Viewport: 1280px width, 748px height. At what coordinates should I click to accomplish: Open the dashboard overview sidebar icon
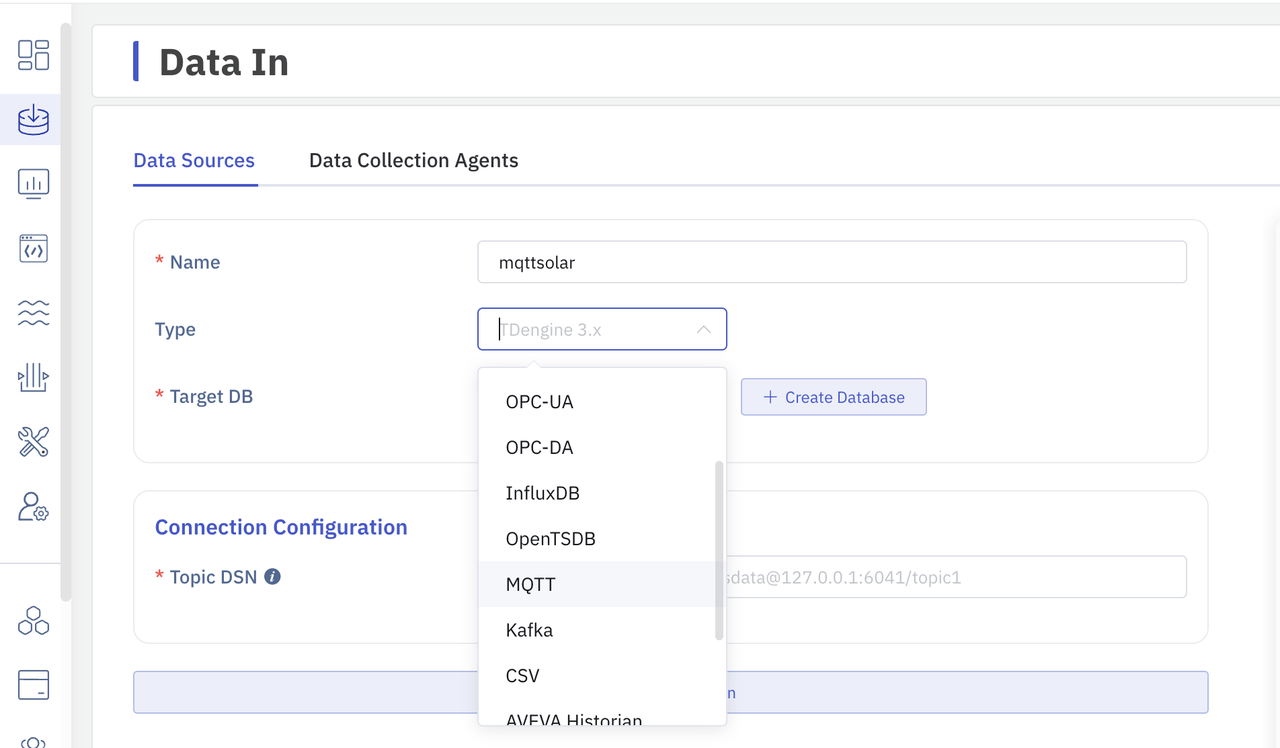[x=33, y=55]
